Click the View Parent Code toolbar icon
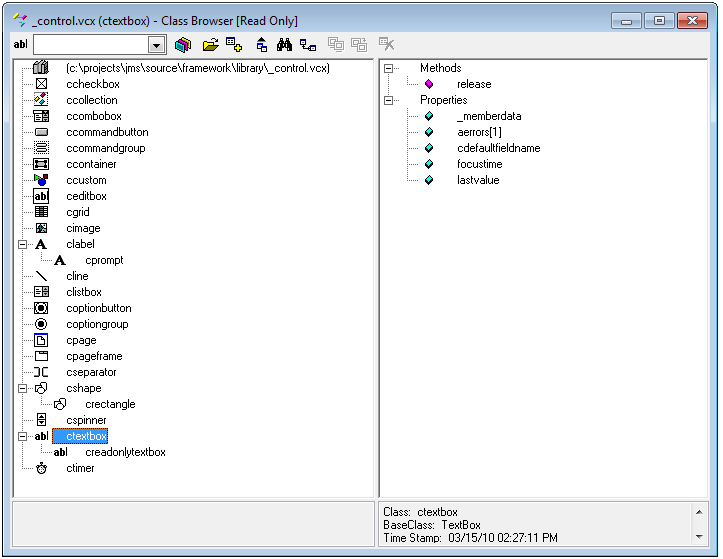 (x=261, y=45)
